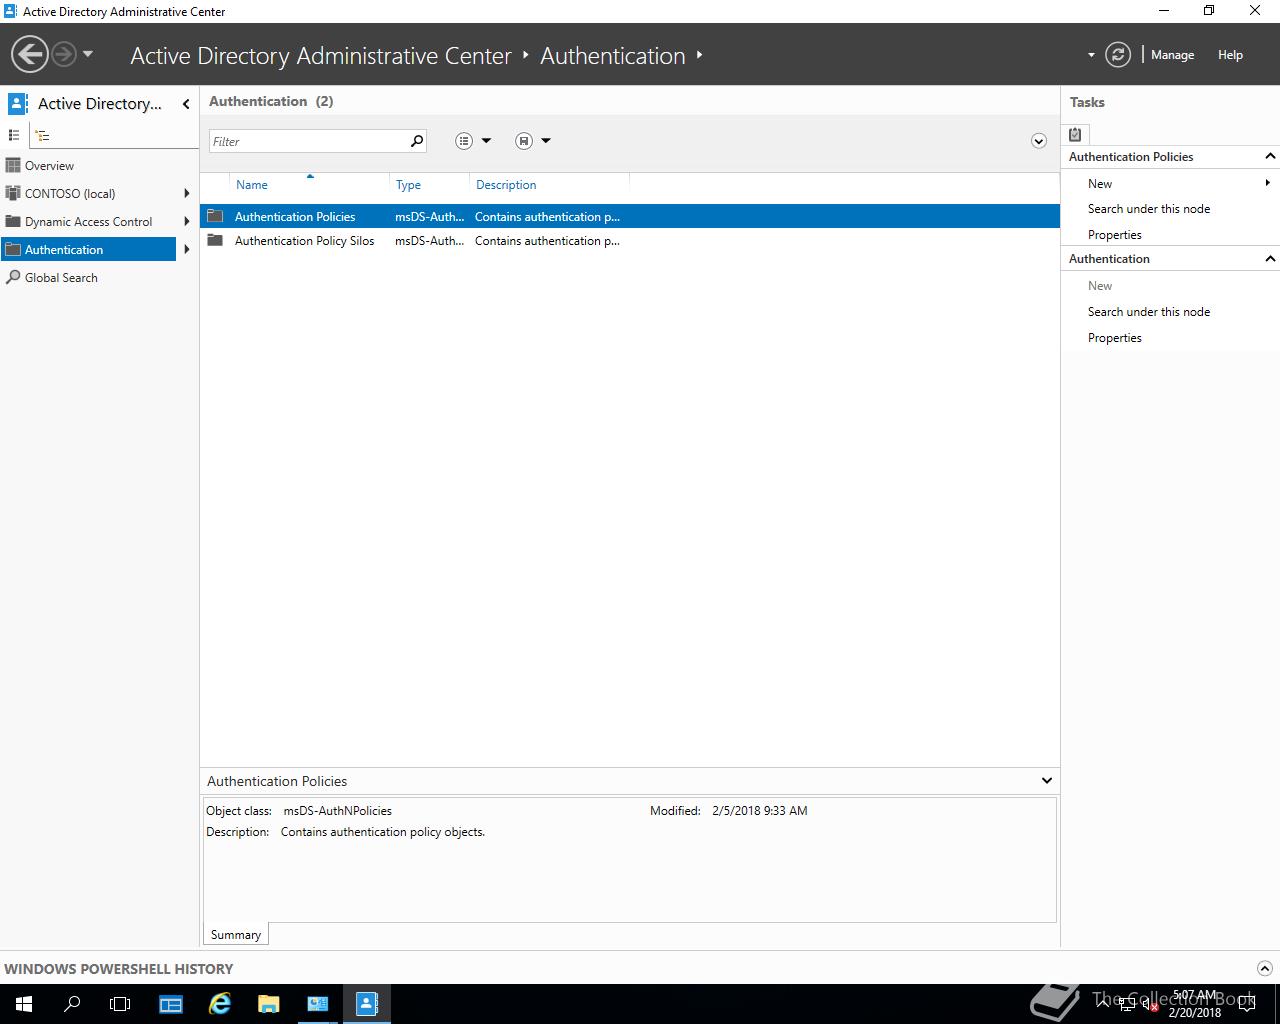This screenshot has width=1280, height=1024.
Task: Click the Filter text box
Action: [x=308, y=141]
